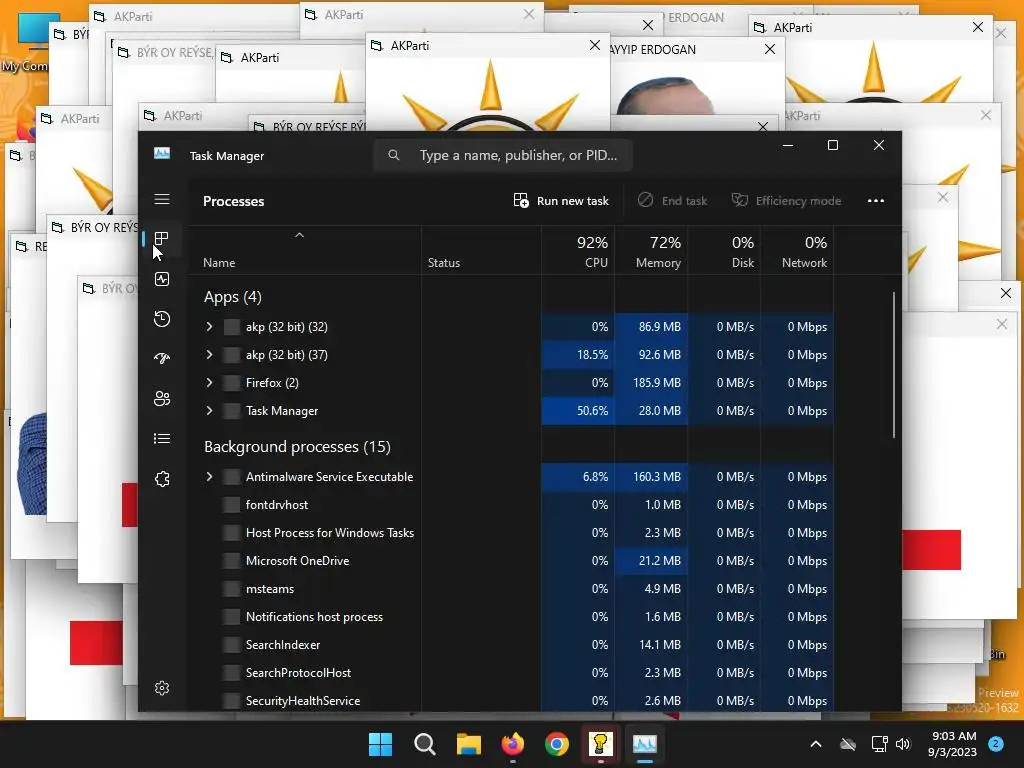Open Startup apps page from sidebar
This screenshot has height=768, width=1024.
162,358
